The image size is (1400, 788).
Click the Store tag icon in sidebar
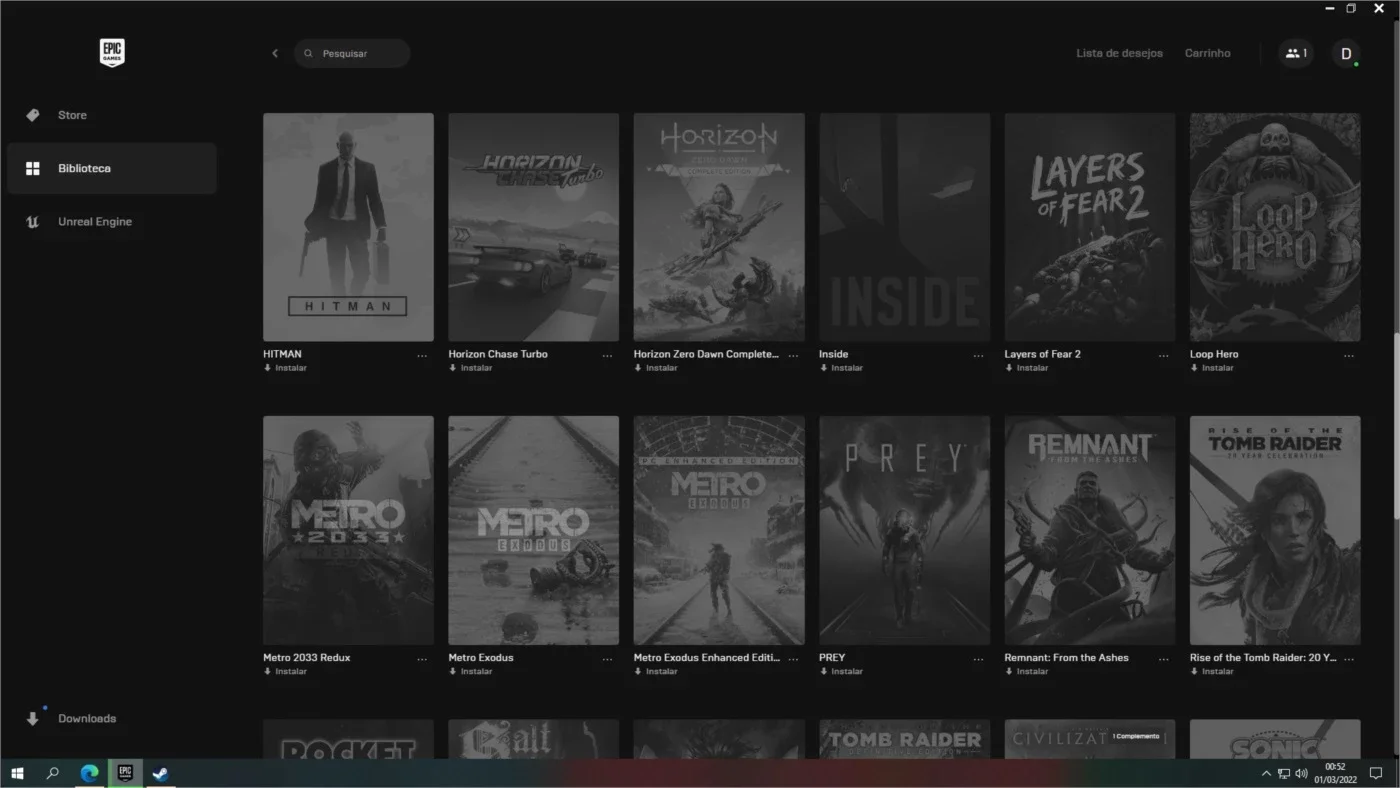(33, 115)
